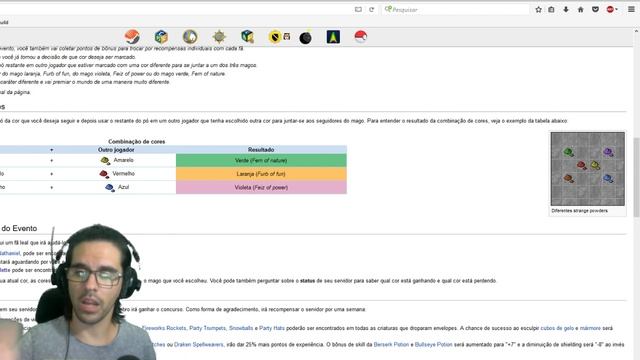Image resolution: width=640 pixels, height=360 pixels.
Task: Click the Bullseye Potion link
Action: click(x=433, y=344)
